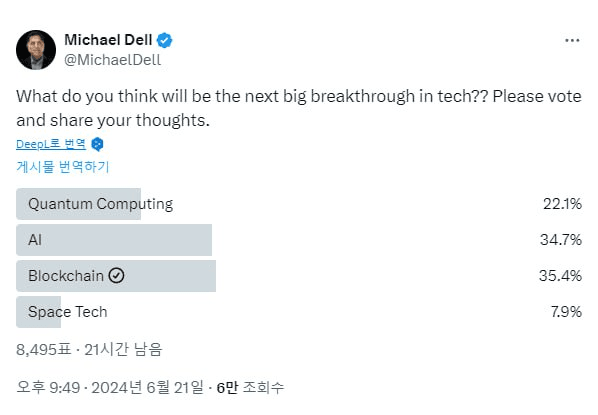Screen dimensions: 598x415
Task: Open the three-dot more options menu
Action: (572, 40)
